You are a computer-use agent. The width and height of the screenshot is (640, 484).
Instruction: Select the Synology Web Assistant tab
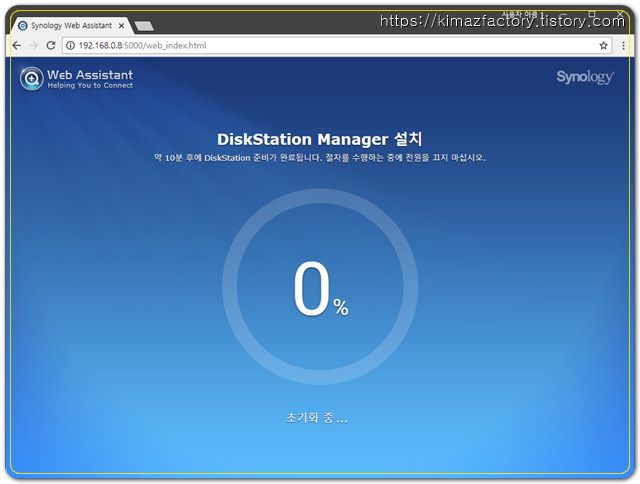click(71, 25)
